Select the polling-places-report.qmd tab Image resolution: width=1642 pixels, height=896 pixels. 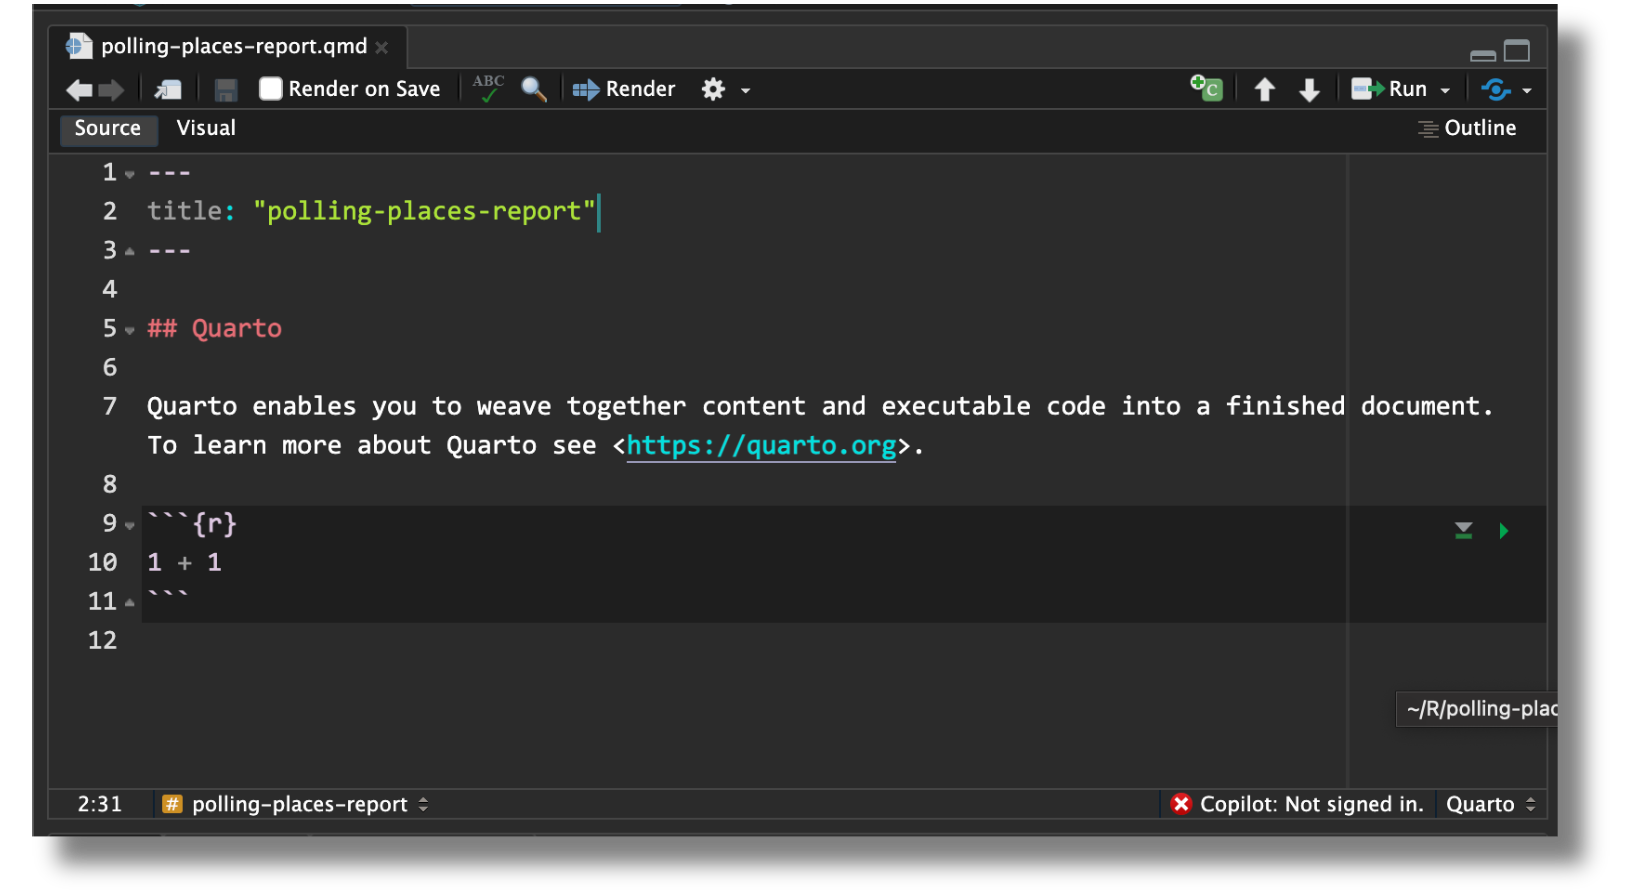click(x=233, y=46)
